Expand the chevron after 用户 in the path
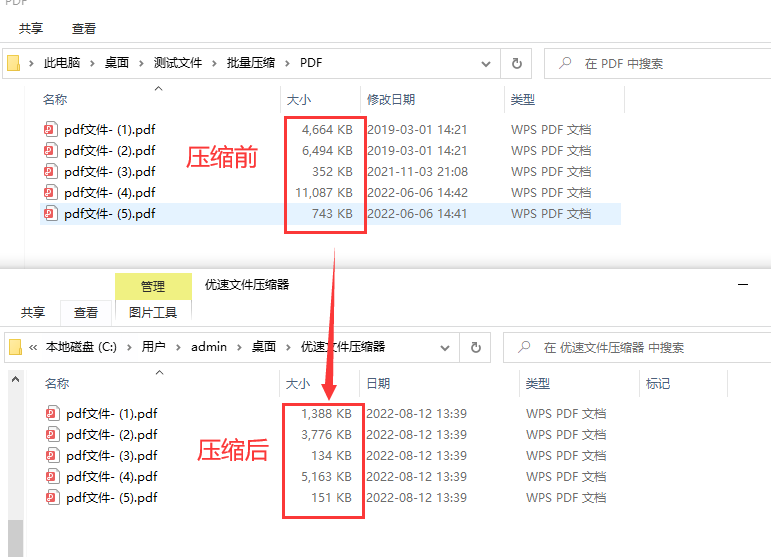 point(178,348)
